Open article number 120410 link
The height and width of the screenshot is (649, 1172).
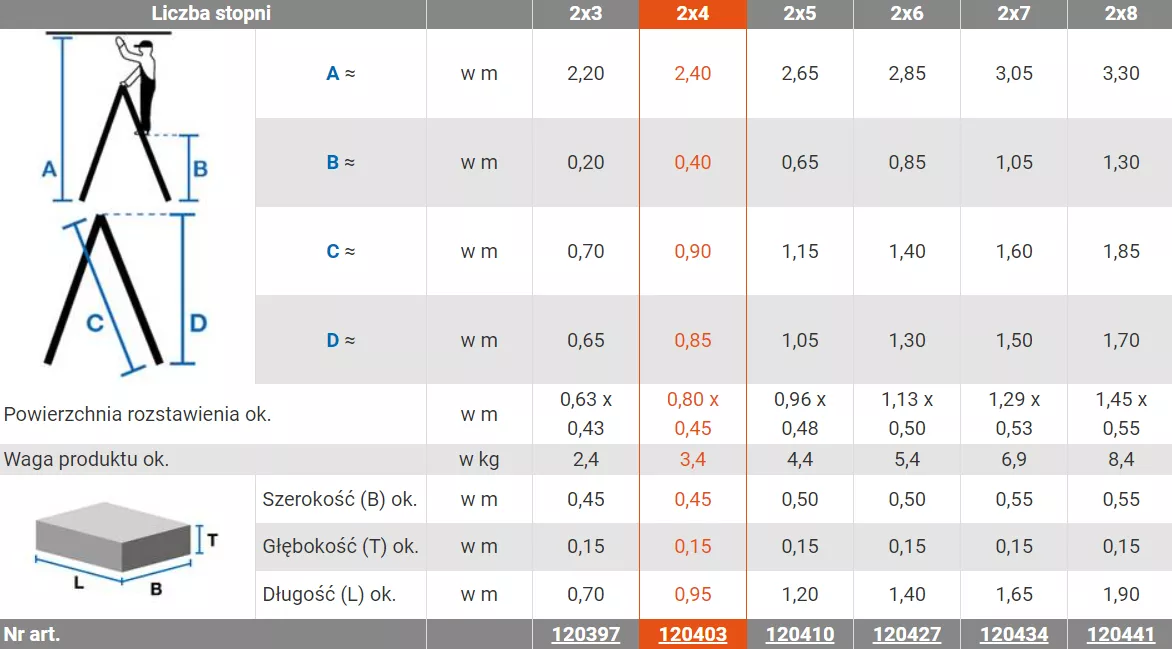coord(800,635)
